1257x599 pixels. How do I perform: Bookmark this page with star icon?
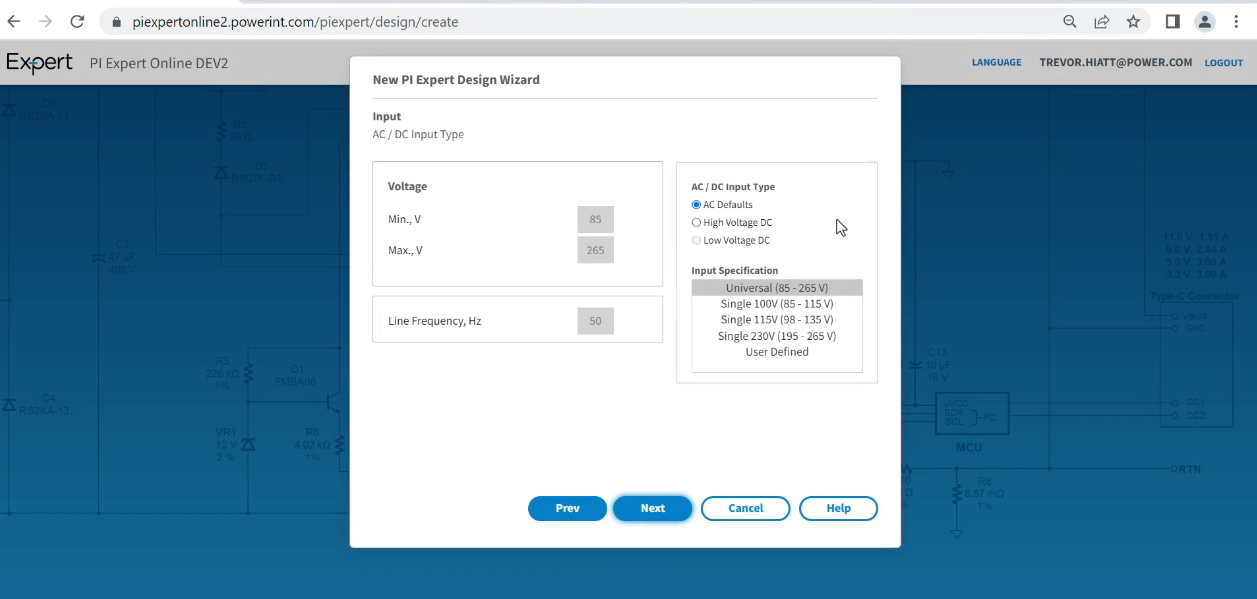coord(1133,21)
